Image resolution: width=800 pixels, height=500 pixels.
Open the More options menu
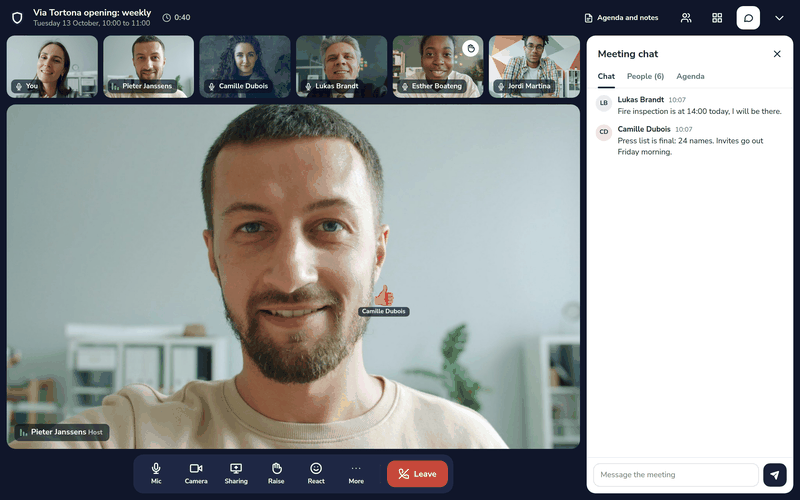point(356,473)
